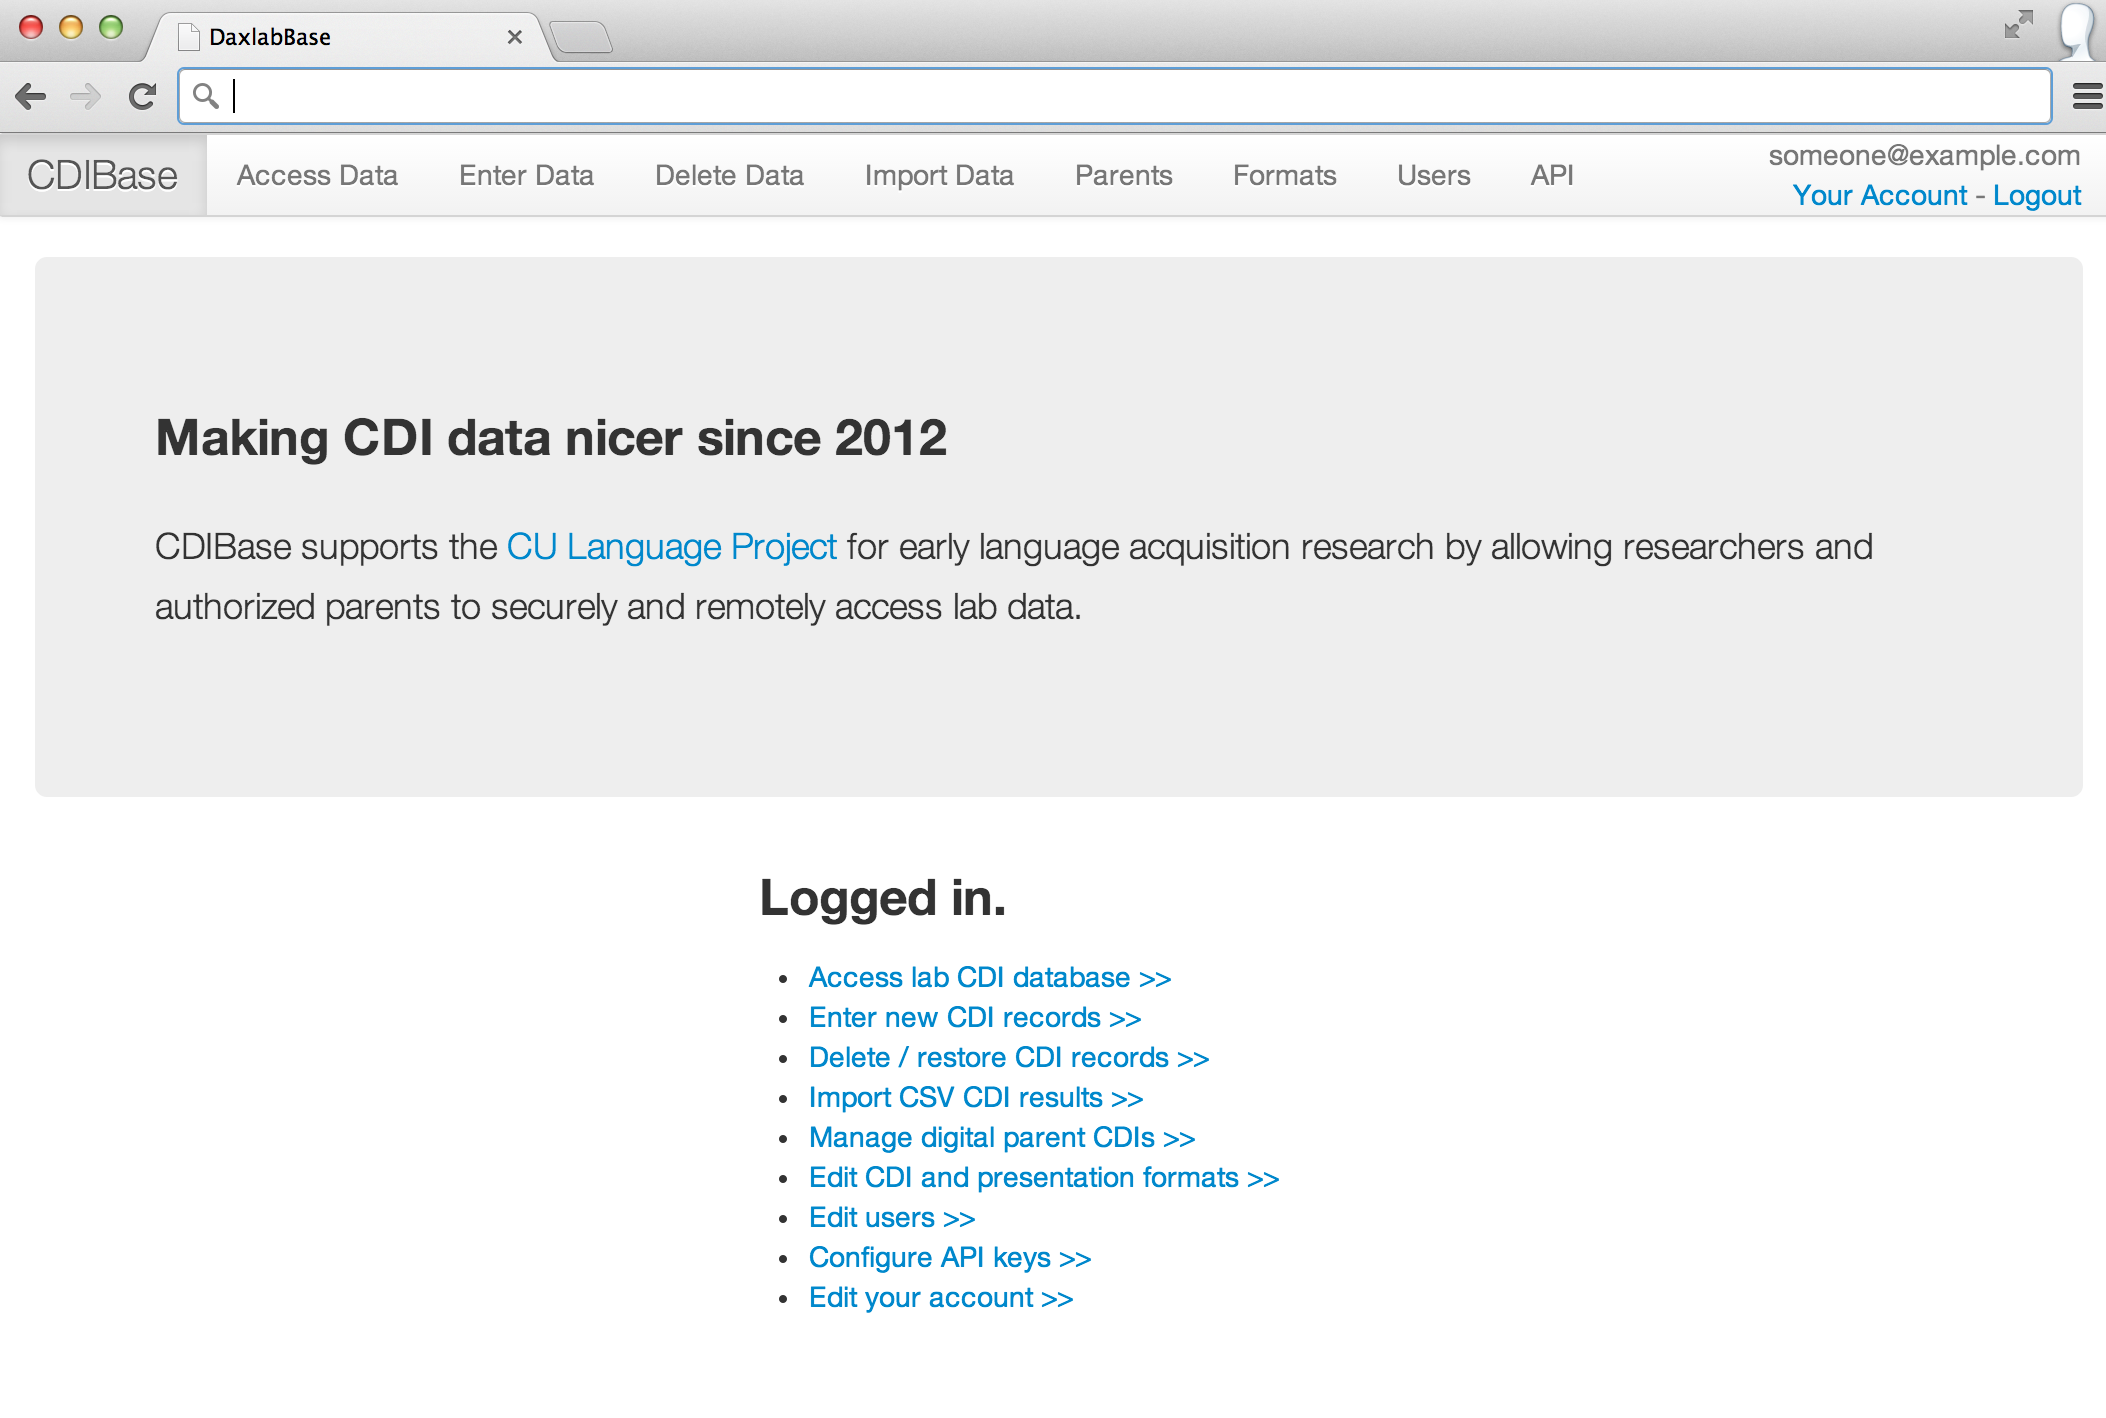Viewport: 2106px width, 1418px height.
Task: Open the Users nav item
Action: coord(1433,175)
